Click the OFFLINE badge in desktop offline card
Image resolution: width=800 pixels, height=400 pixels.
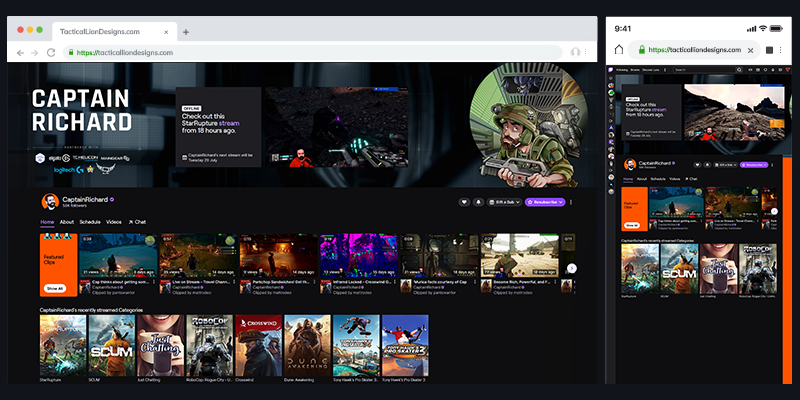(x=192, y=109)
